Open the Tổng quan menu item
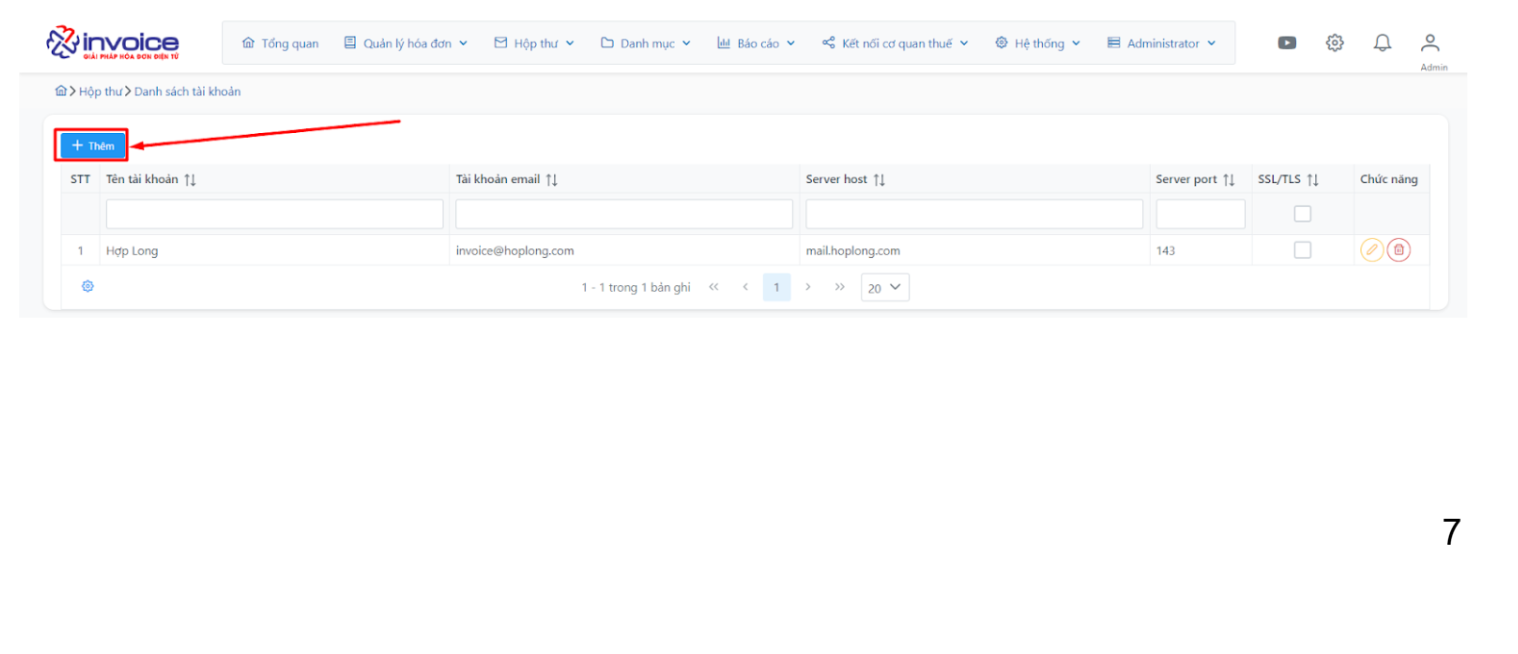Viewport: 1518px width, 654px height. (x=280, y=43)
